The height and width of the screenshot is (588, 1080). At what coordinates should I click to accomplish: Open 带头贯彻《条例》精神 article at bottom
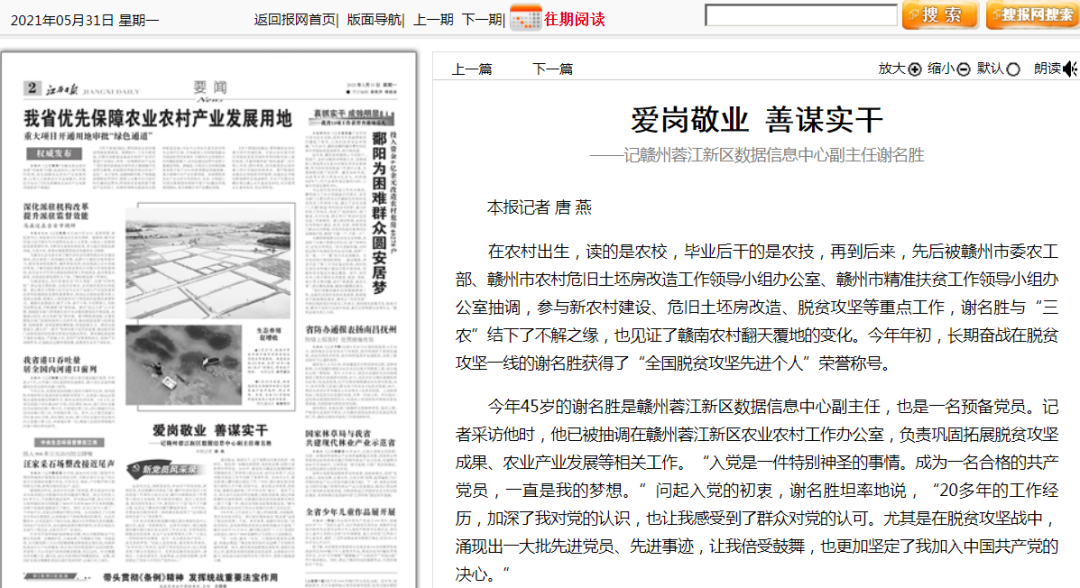pyautogui.click(x=190, y=577)
